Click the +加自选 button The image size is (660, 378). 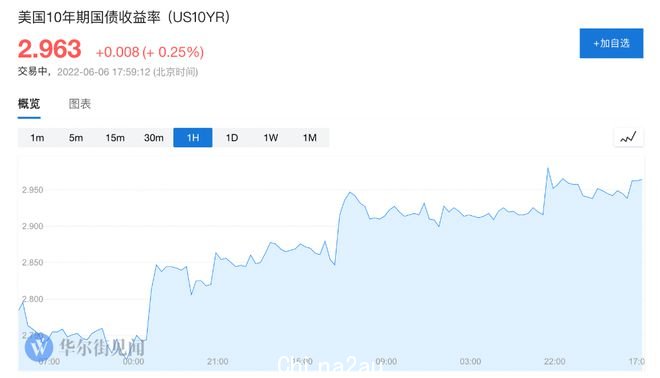pos(611,43)
